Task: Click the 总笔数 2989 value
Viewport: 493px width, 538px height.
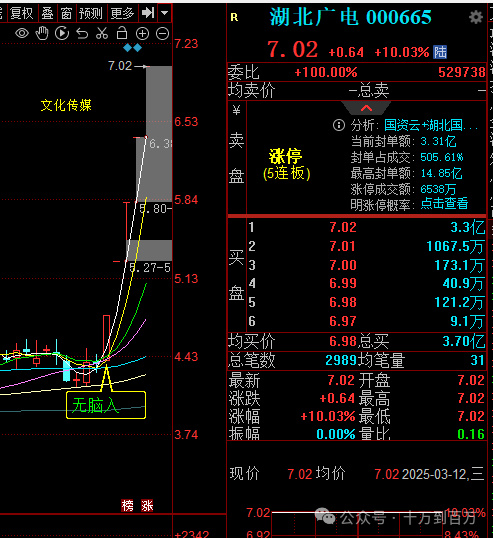Action: tap(341, 360)
